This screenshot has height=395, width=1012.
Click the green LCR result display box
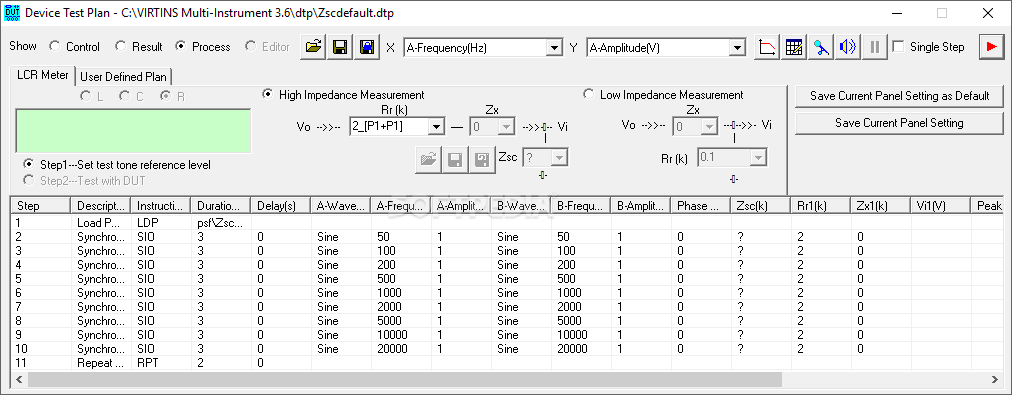tap(133, 130)
